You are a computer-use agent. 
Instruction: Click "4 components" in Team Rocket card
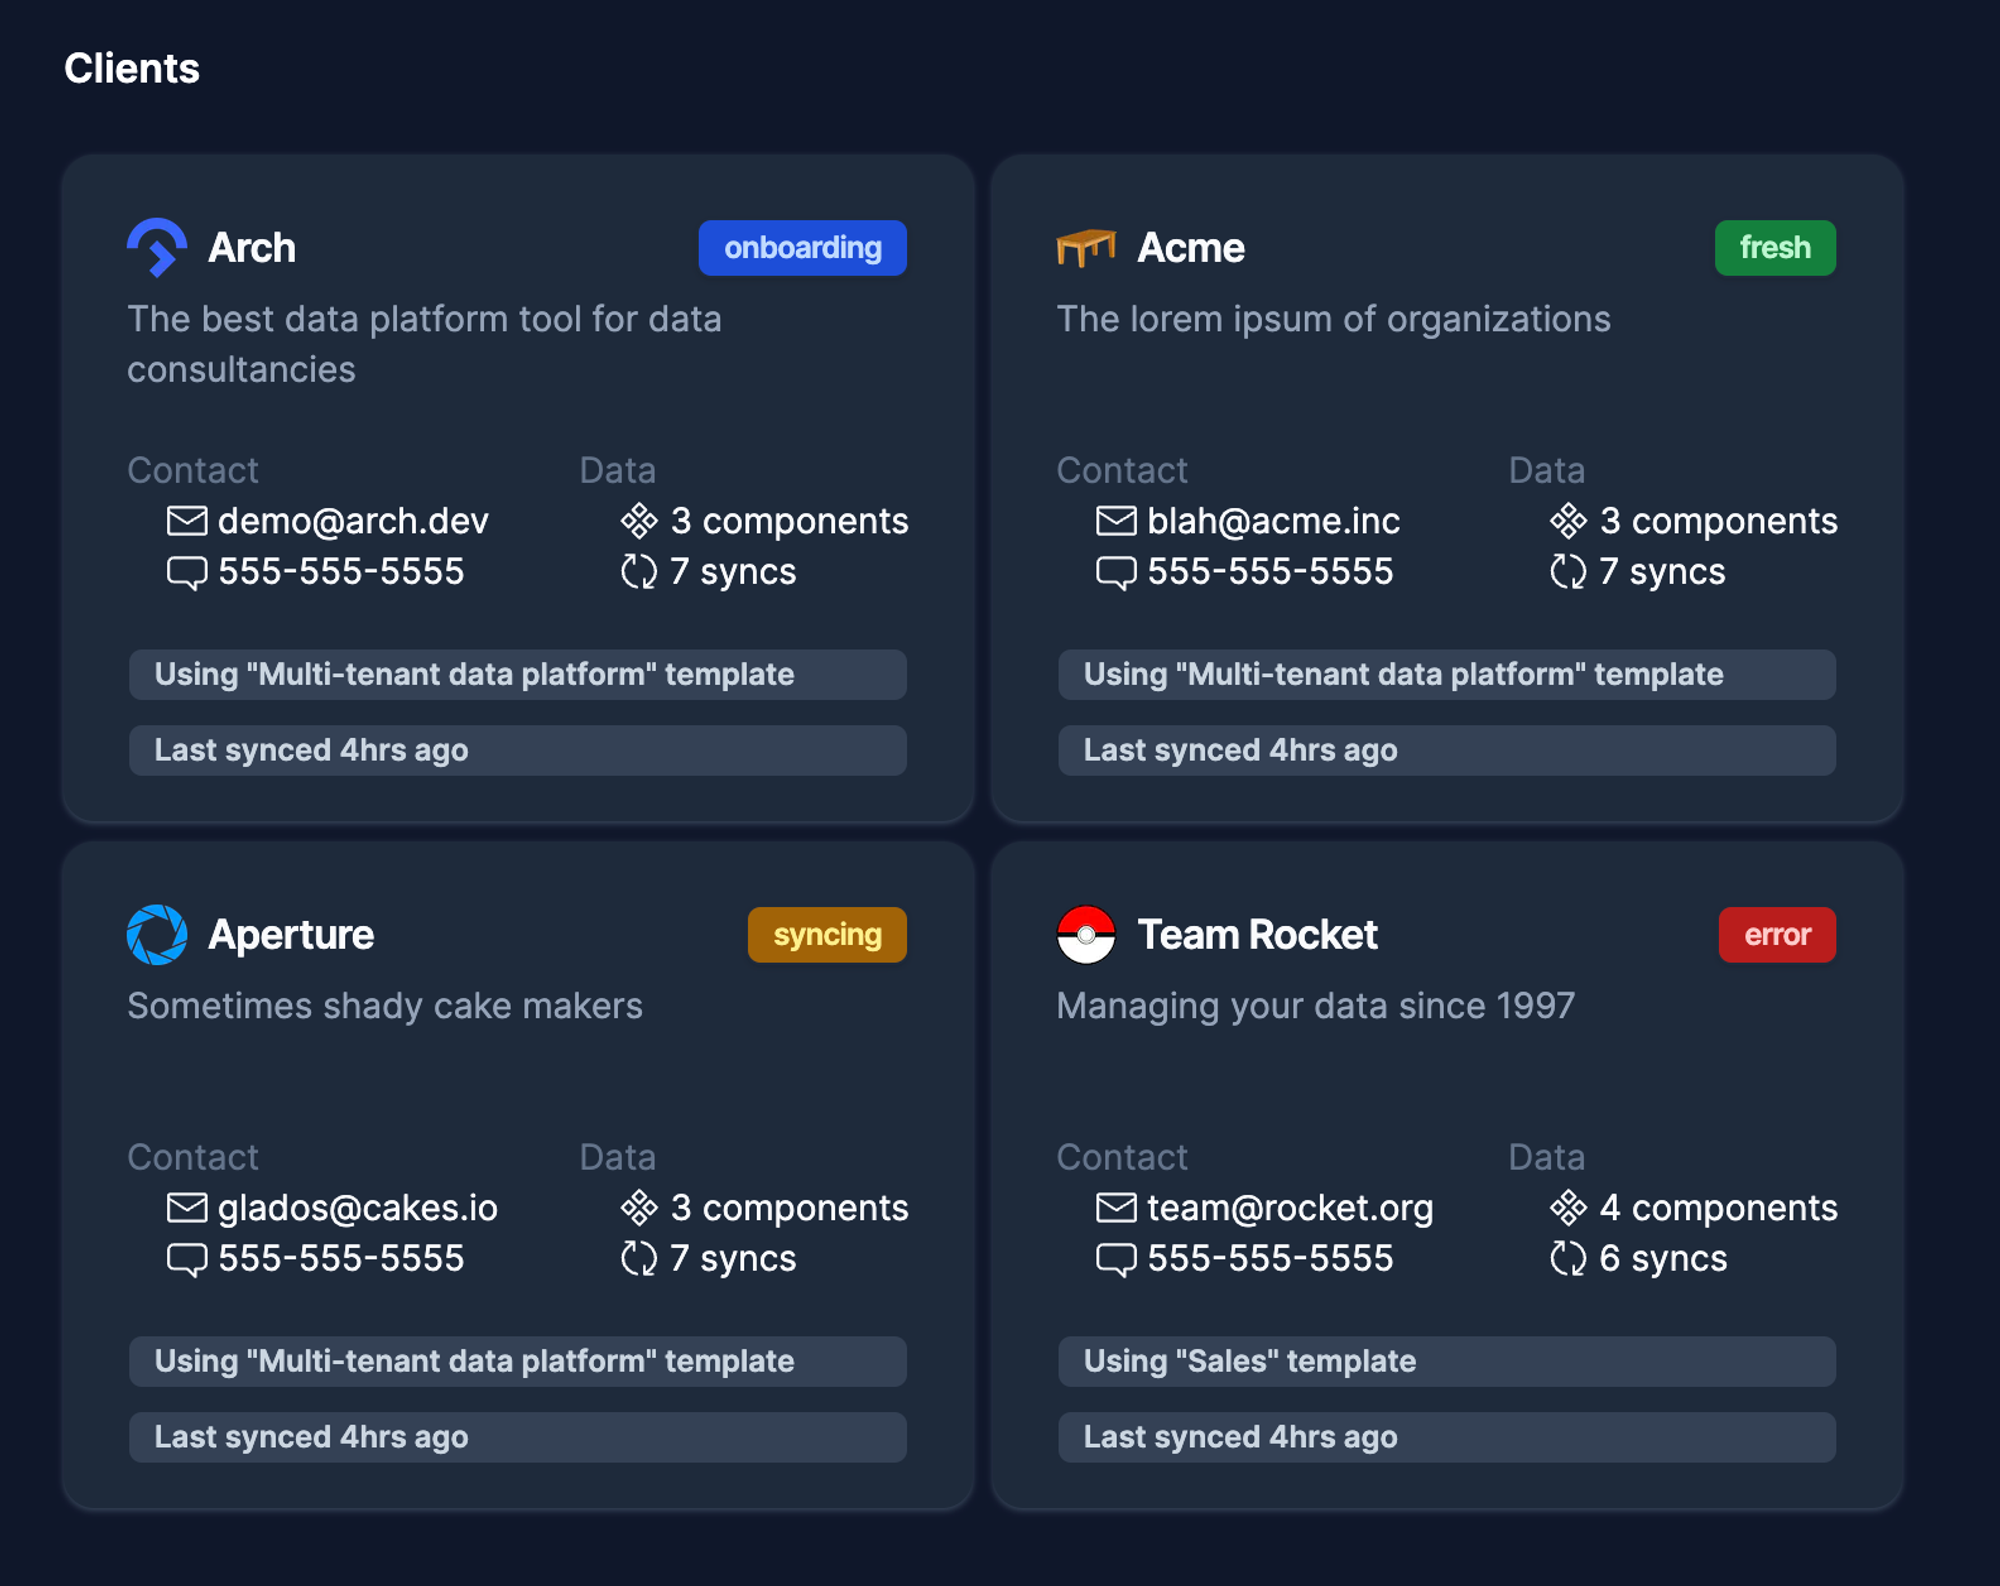tap(1718, 1208)
